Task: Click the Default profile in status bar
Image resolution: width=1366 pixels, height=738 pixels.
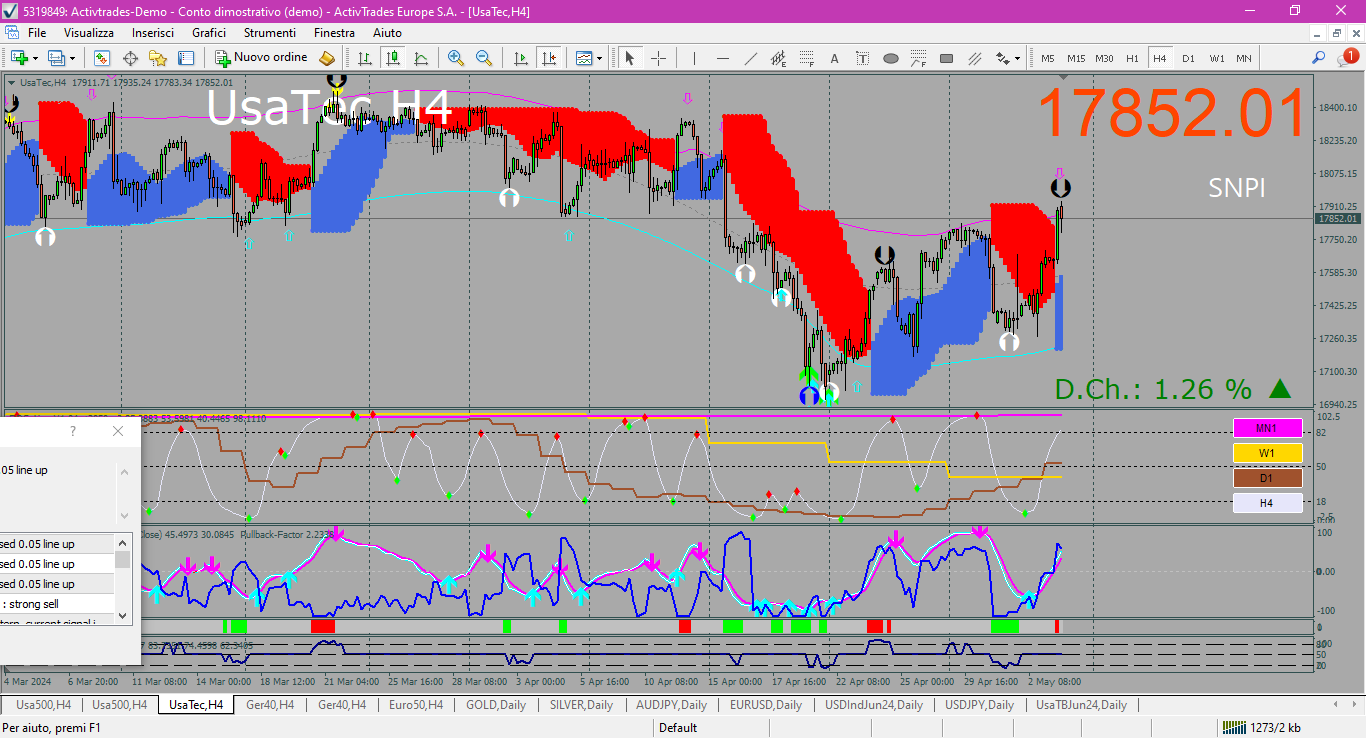Action: (678, 727)
